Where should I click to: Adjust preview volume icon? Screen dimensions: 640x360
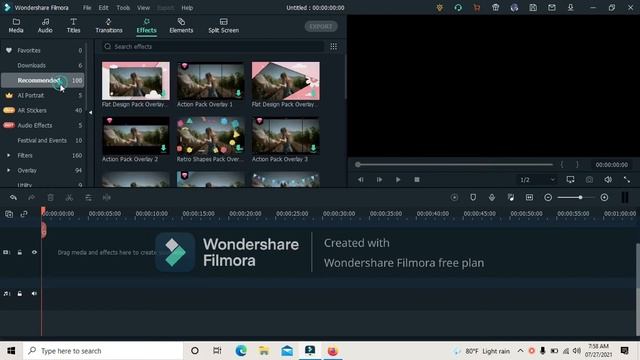pos(608,180)
